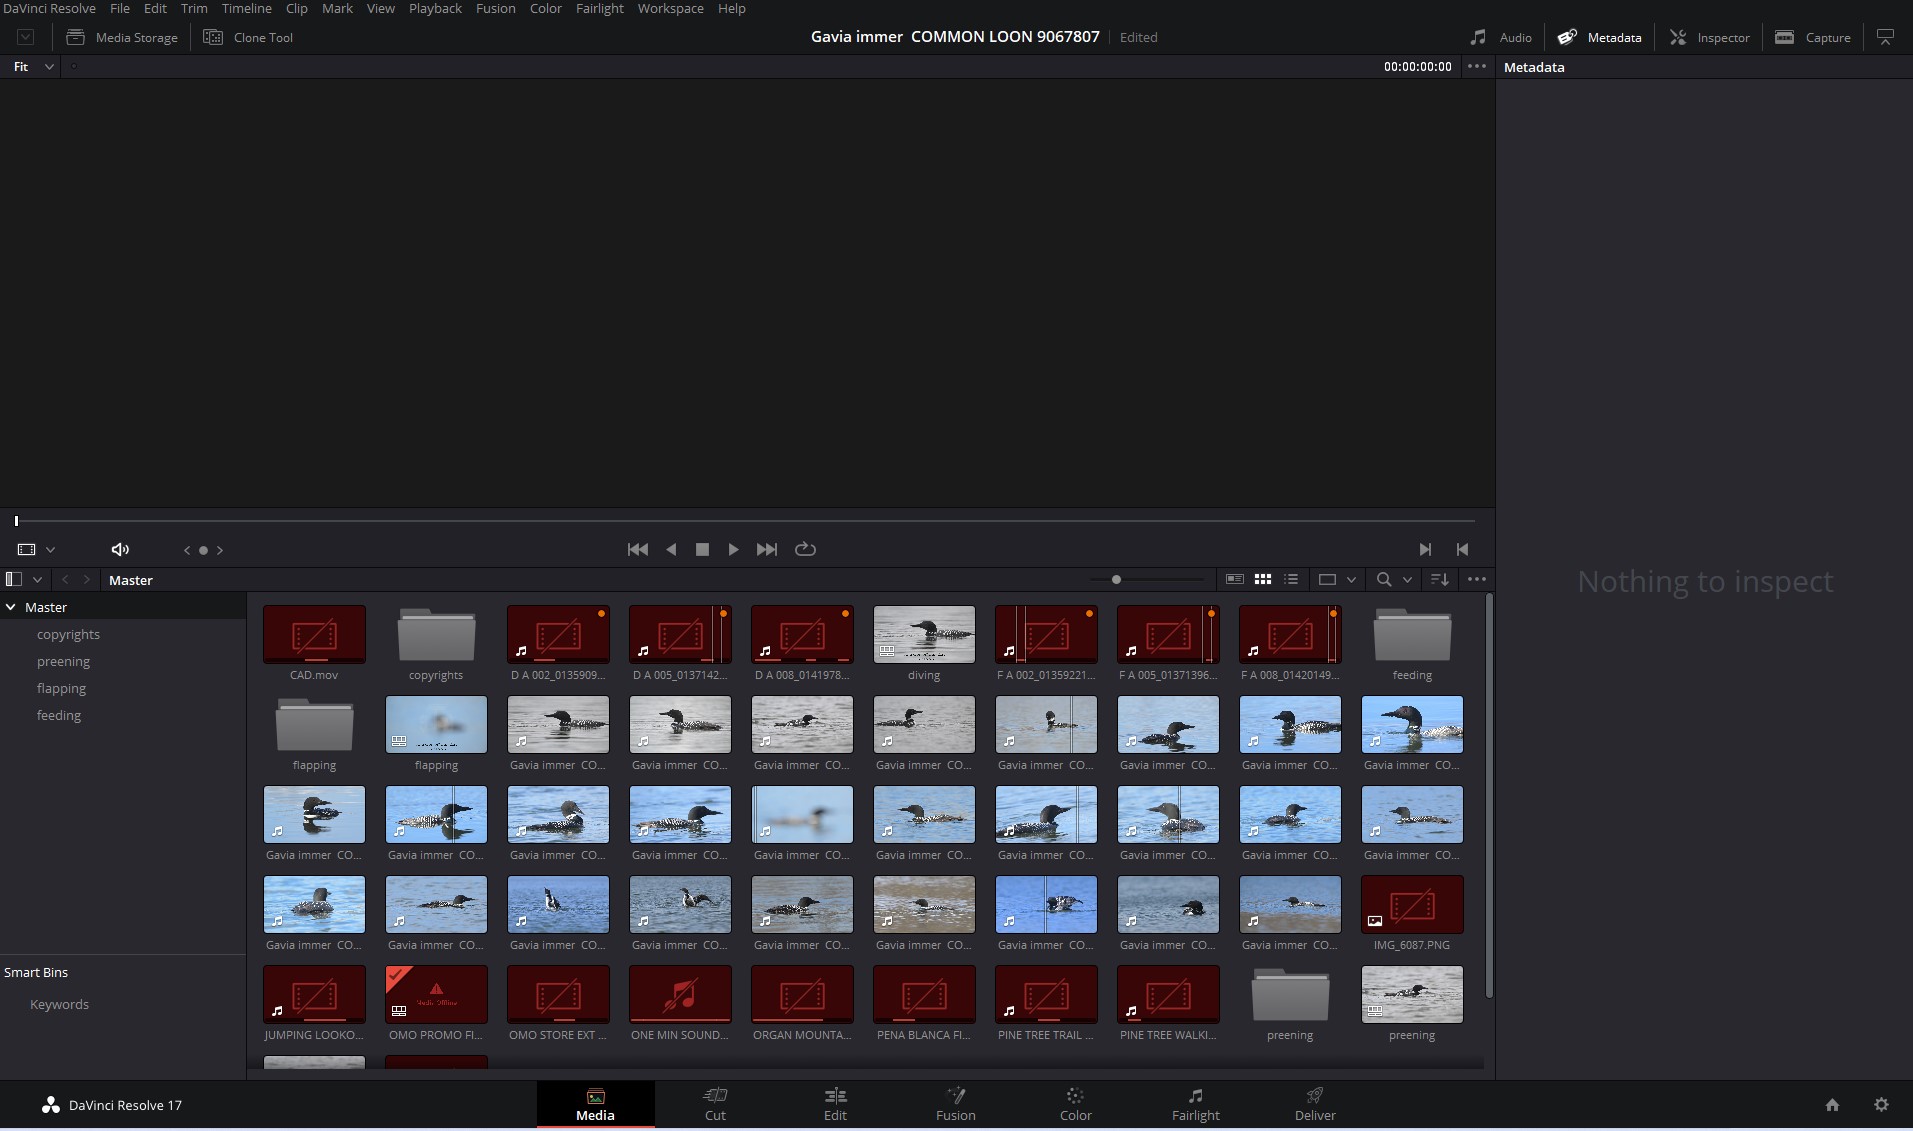Expand search options dropdown arrow
Screen dimensions: 1913x1131
[1407, 579]
